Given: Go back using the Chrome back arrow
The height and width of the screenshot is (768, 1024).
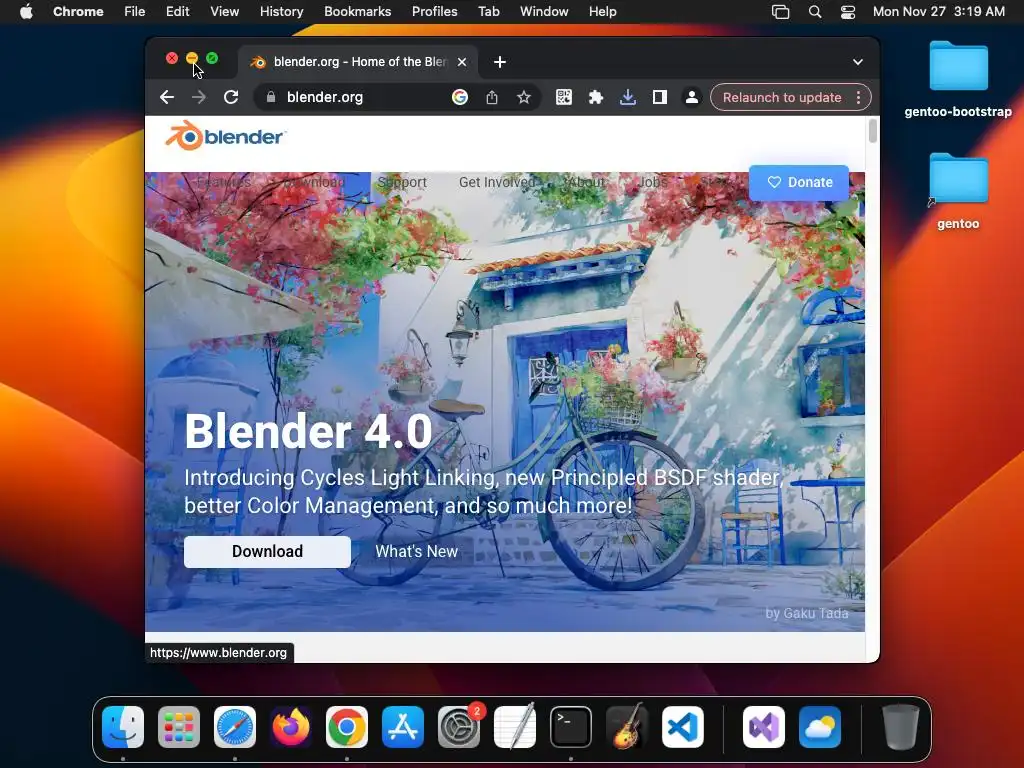Looking at the screenshot, I should pos(167,97).
